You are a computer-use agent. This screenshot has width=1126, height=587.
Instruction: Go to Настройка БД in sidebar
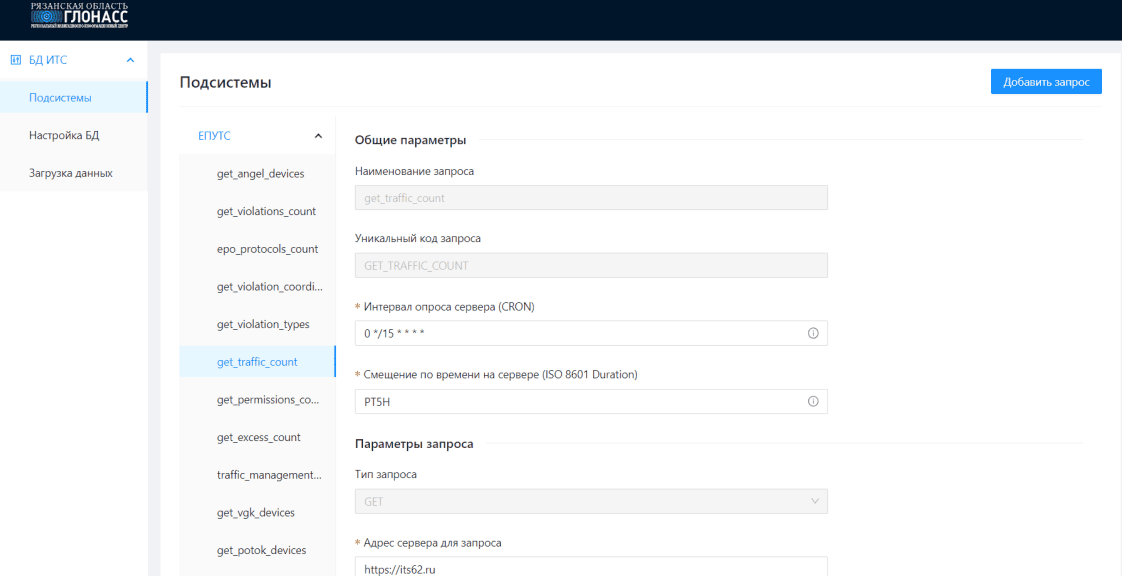64,135
